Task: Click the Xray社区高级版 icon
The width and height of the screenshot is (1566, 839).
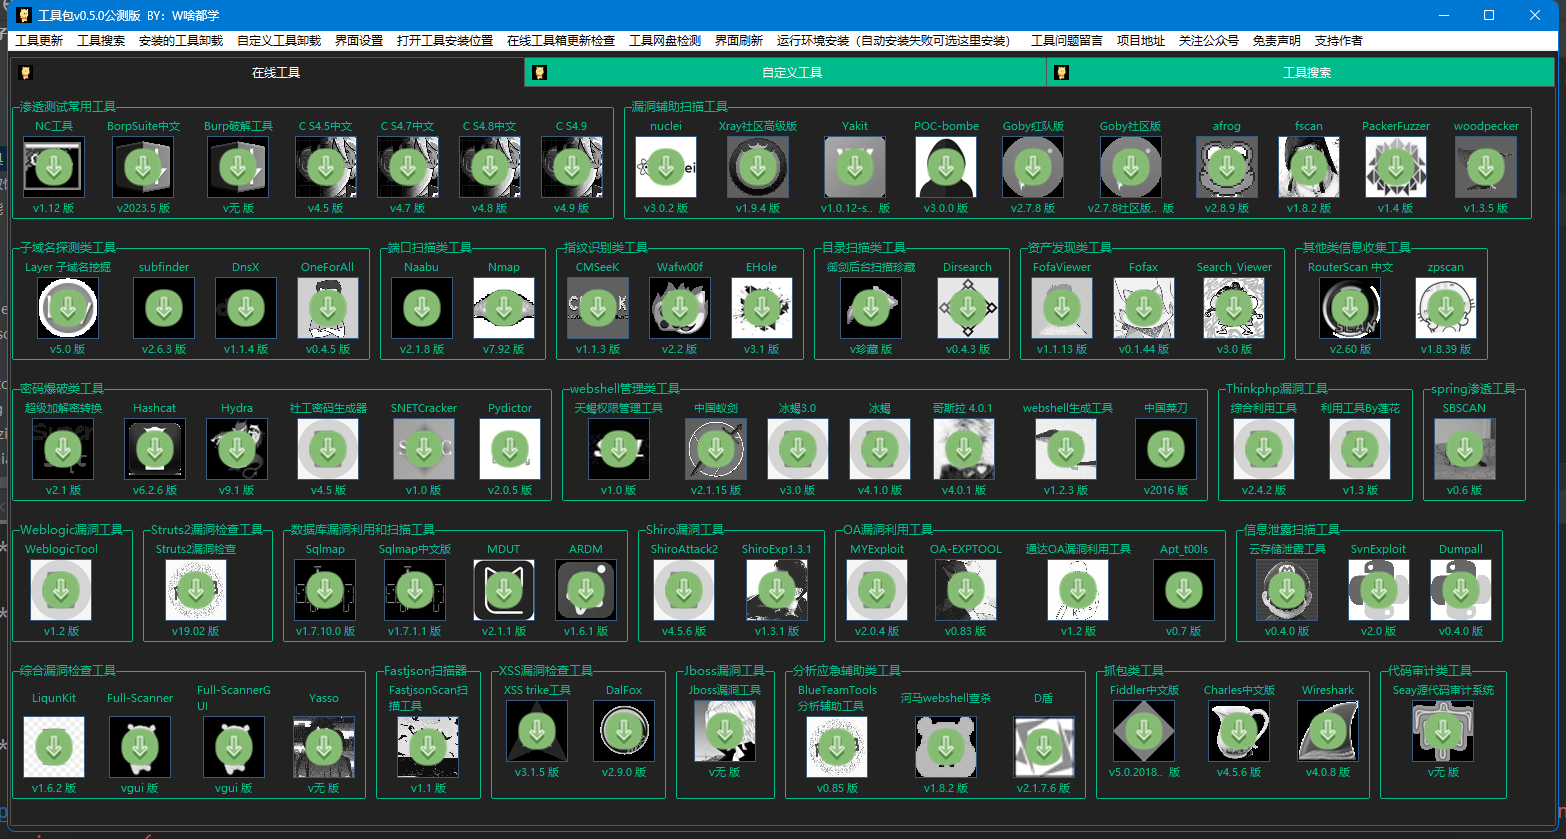Action: coord(758,167)
